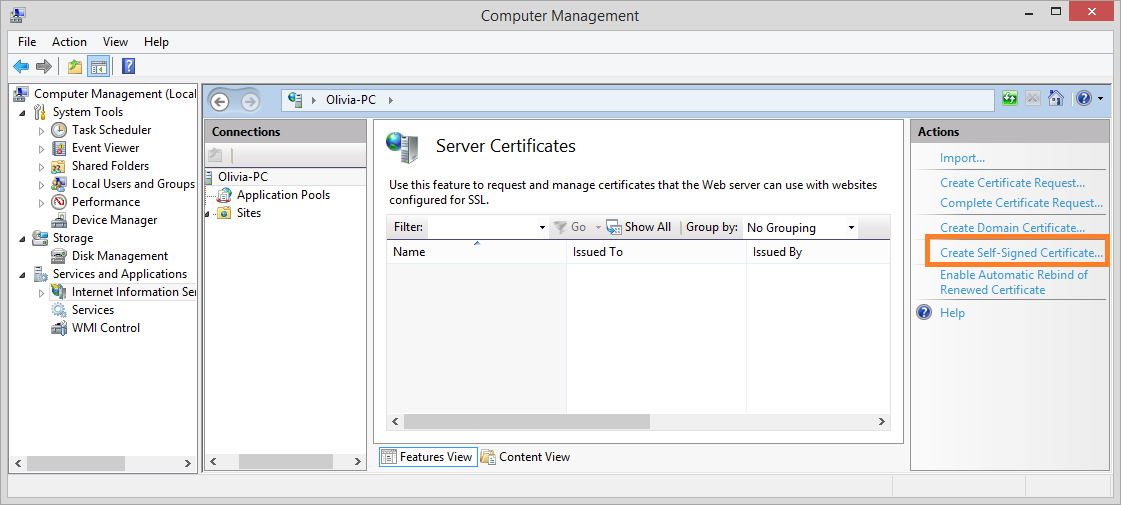Click the IIS round back navigation button
The height and width of the screenshot is (505, 1121).
(220, 101)
